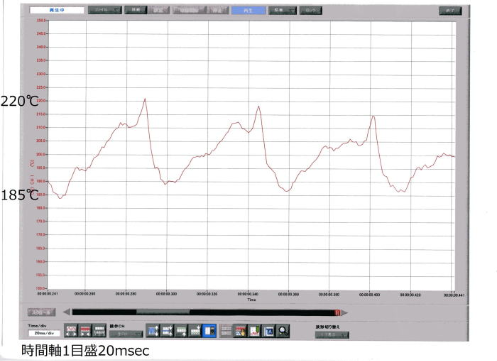This screenshot has width=497, height=361.
Task: Click the gray grid icon with down arrow
Action: pos(181,331)
